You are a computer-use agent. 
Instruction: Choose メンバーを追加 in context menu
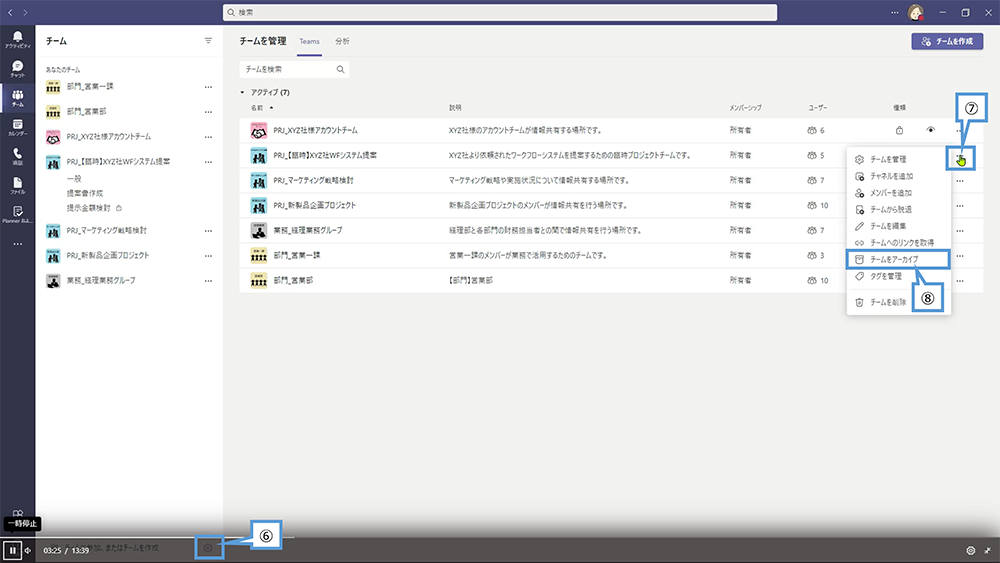pos(899,193)
